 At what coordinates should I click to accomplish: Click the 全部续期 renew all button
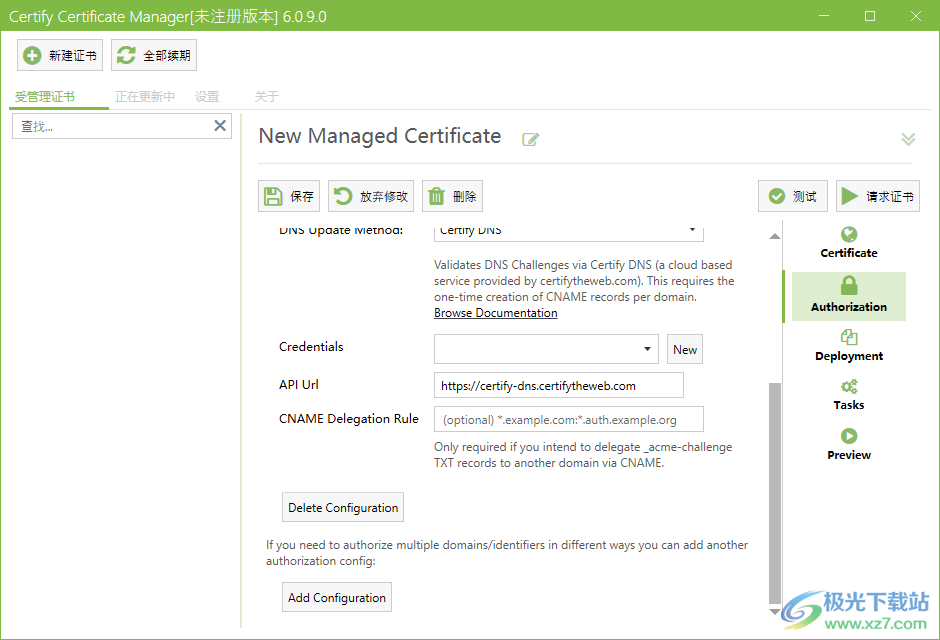pyautogui.click(x=153, y=55)
